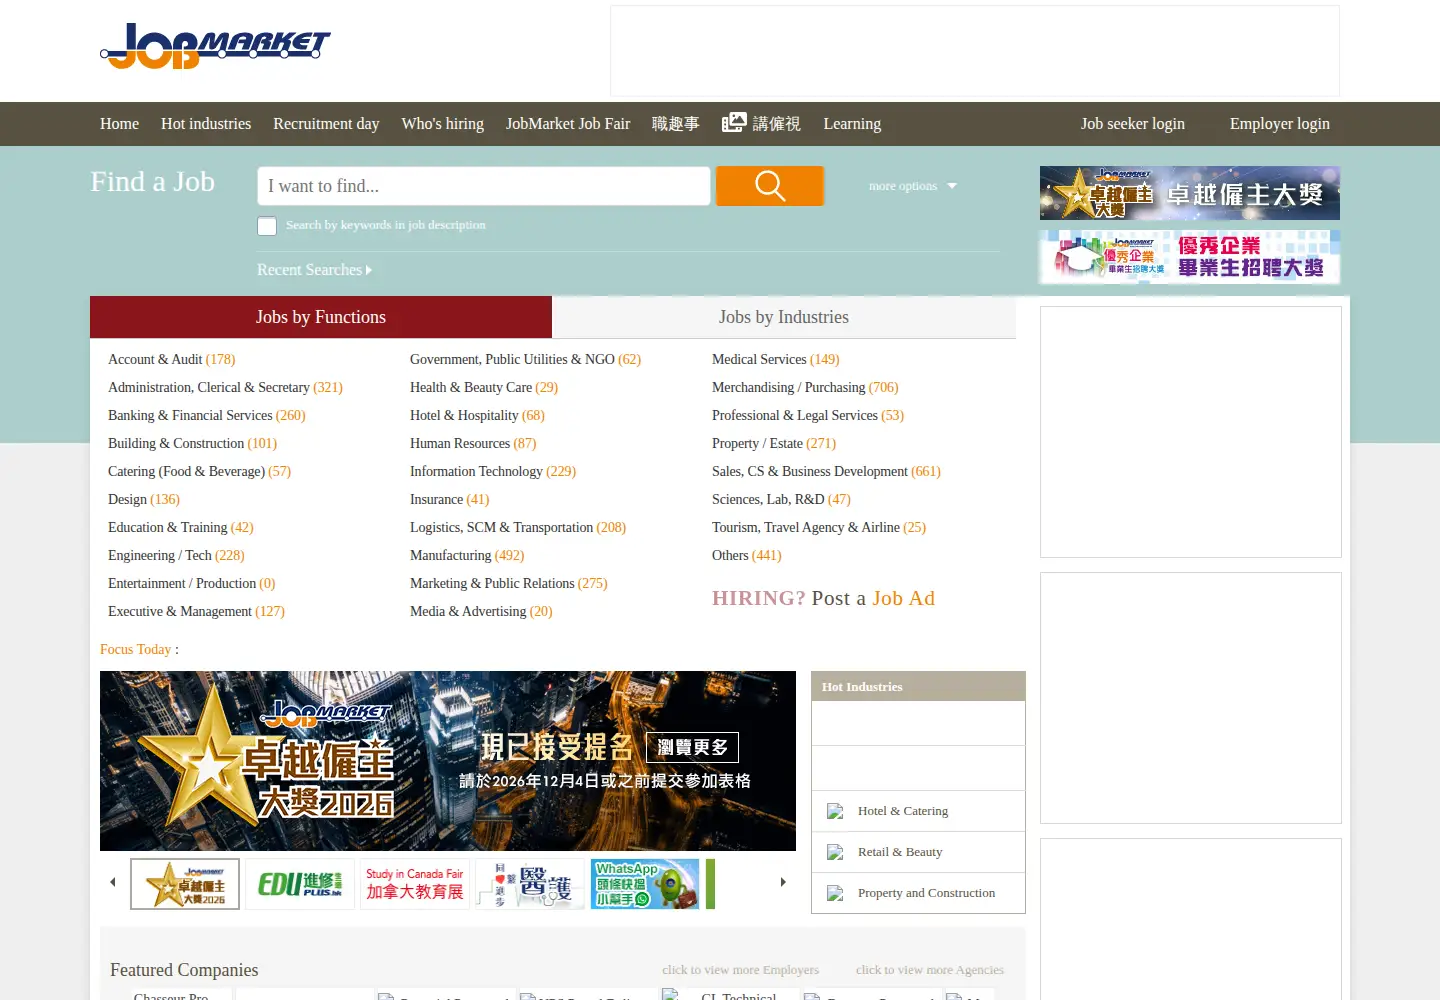This screenshot has width=1440, height=1000.
Task: Open the Learning menu item
Action: pos(852,124)
